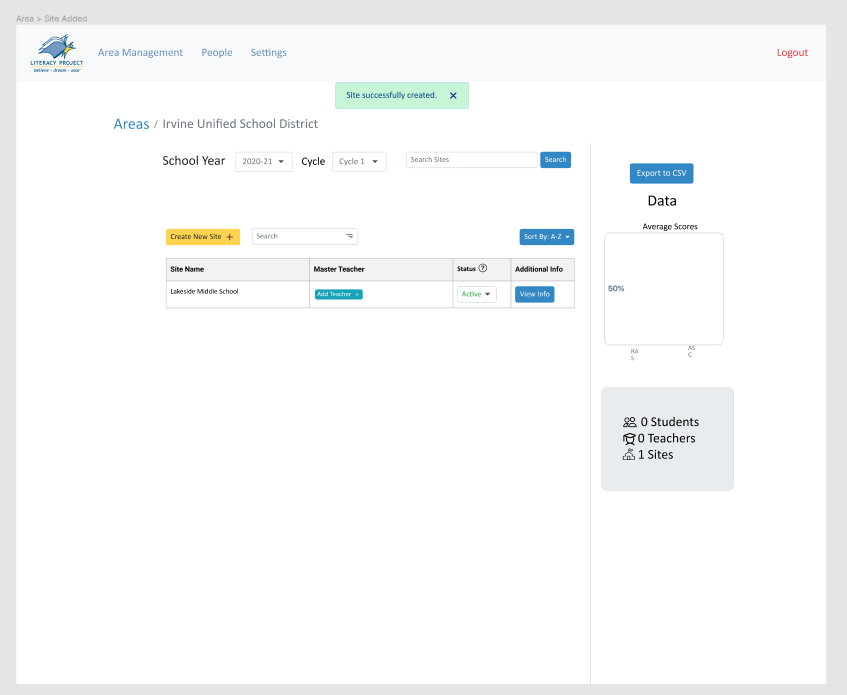Click the Logout link
This screenshot has width=847, height=695.
click(792, 52)
